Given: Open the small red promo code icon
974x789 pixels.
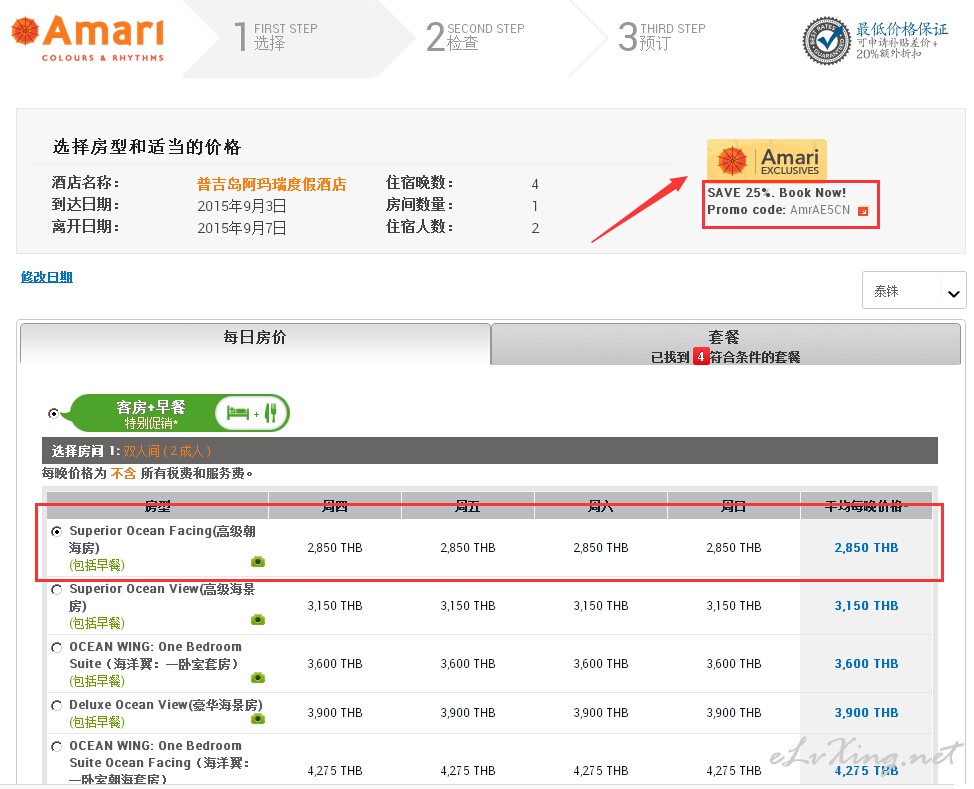Looking at the screenshot, I should click(863, 211).
